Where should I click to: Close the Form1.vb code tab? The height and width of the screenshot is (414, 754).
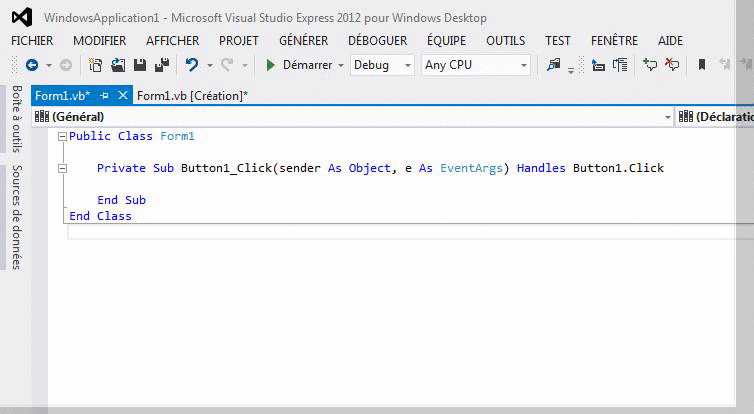[123, 95]
